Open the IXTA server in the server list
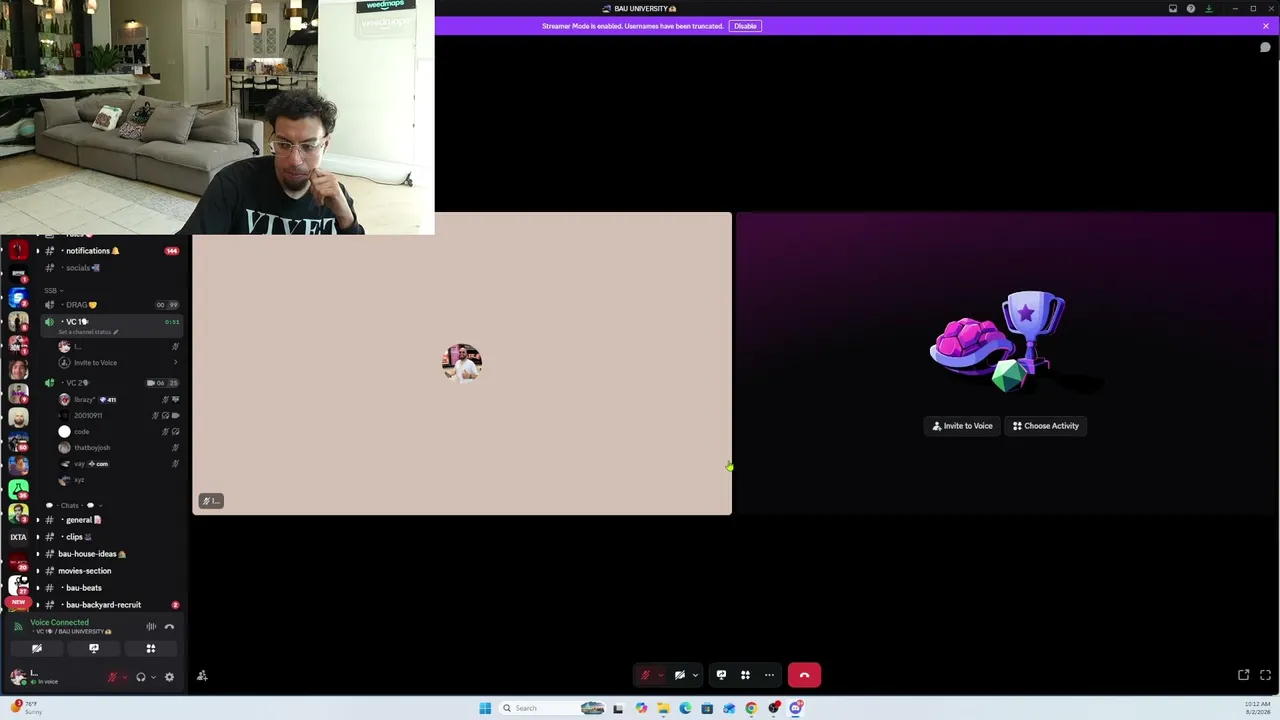The width and height of the screenshot is (1280, 720). 18,537
